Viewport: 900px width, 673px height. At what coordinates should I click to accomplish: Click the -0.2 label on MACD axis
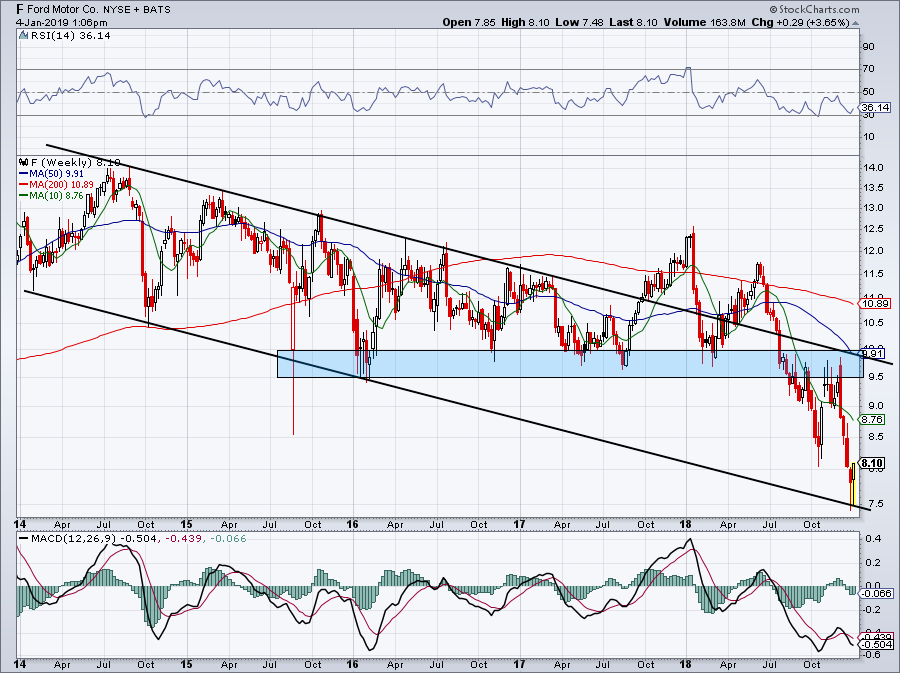click(872, 609)
